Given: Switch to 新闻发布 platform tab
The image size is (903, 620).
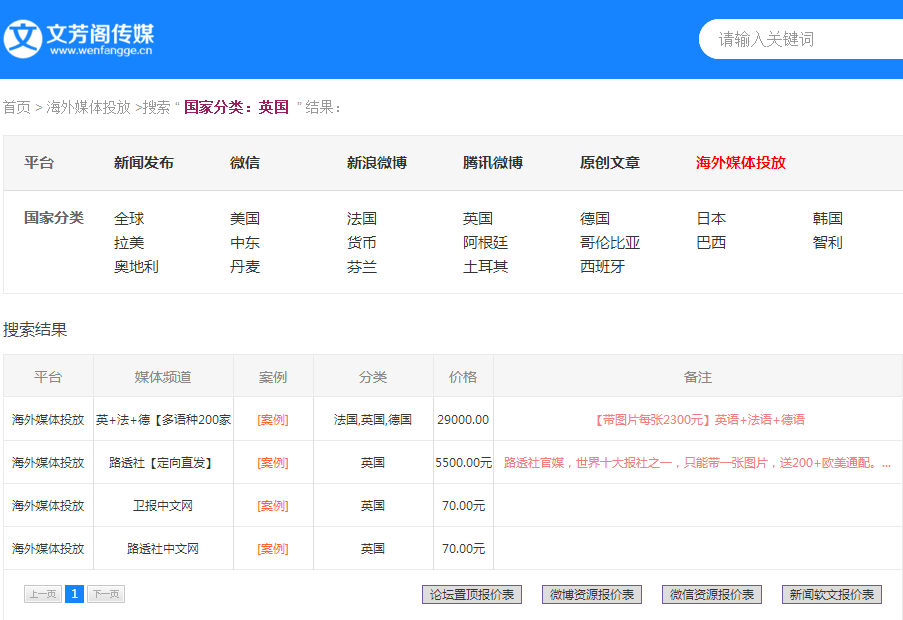Looking at the screenshot, I should coord(143,163).
